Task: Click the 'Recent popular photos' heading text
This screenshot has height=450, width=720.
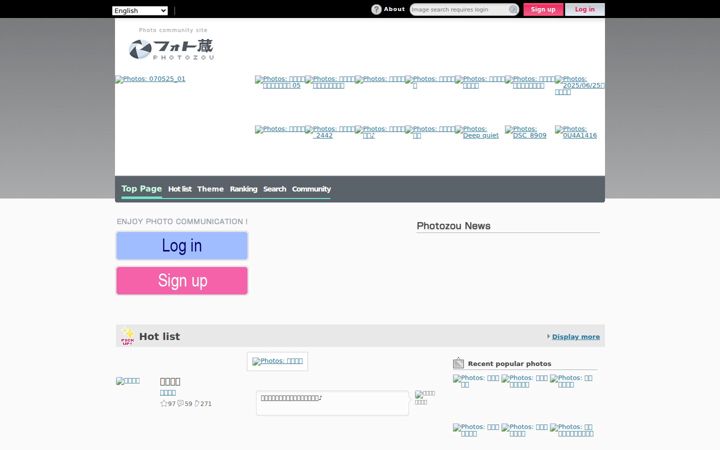Action: click(x=510, y=364)
